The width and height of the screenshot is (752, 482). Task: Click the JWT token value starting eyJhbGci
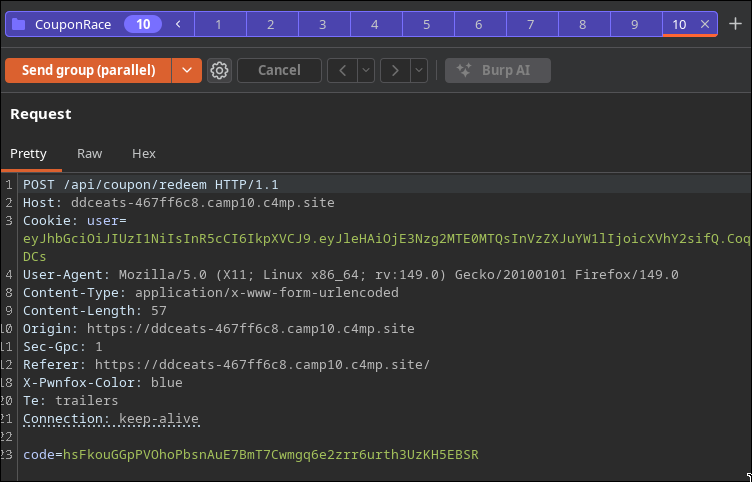(x=387, y=238)
